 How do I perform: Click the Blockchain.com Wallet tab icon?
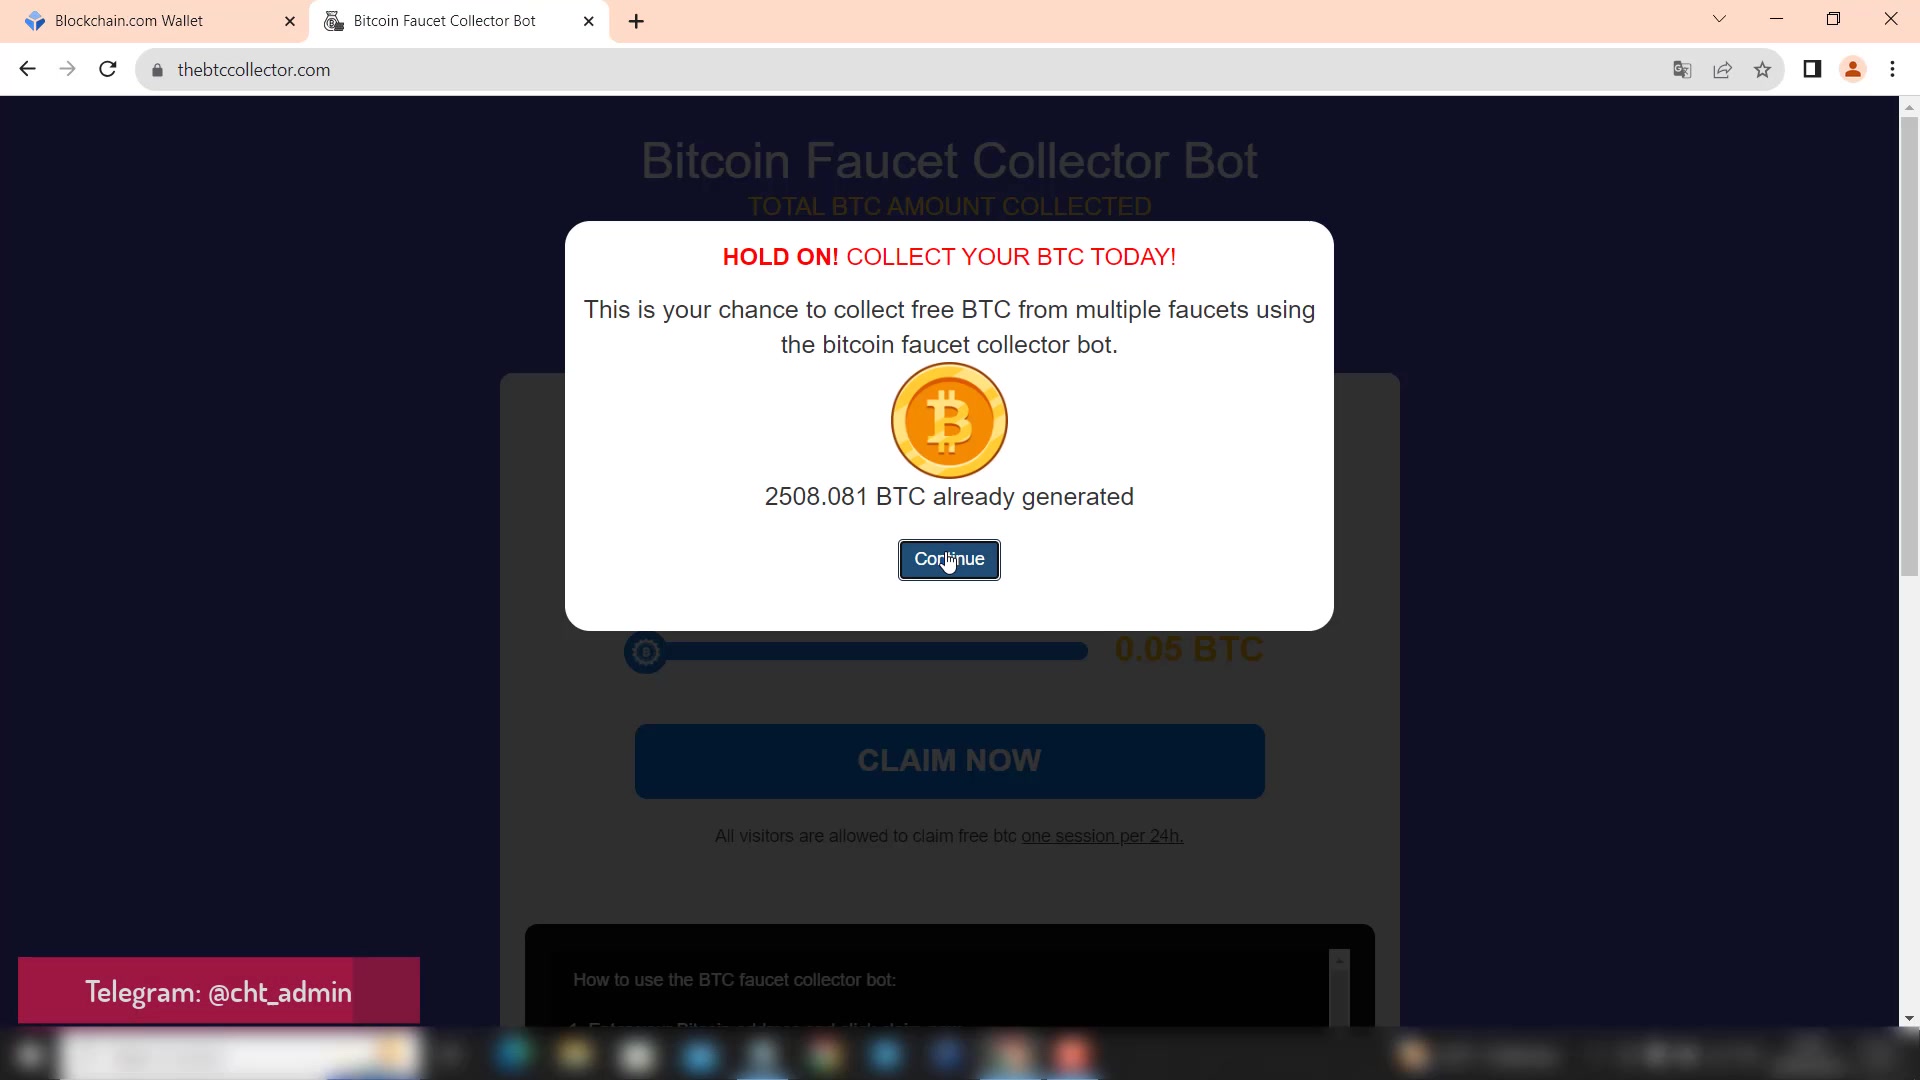34,20
